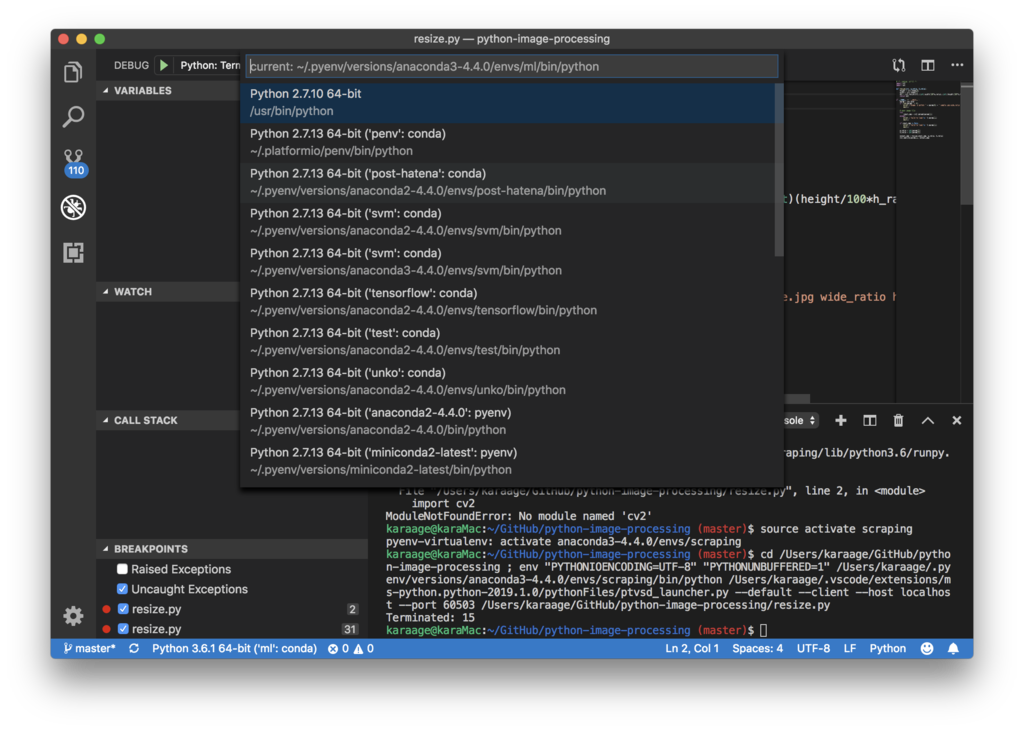Screen dimensions: 1024x731
Task: Click the editor minimap preview
Action: tap(928, 110)
